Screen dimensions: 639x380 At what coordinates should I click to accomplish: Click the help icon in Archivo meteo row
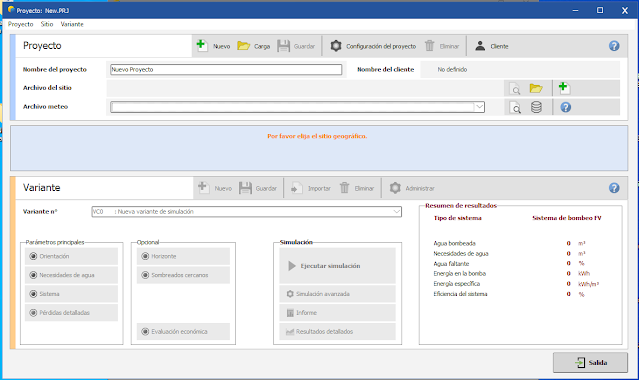point(566,107)
